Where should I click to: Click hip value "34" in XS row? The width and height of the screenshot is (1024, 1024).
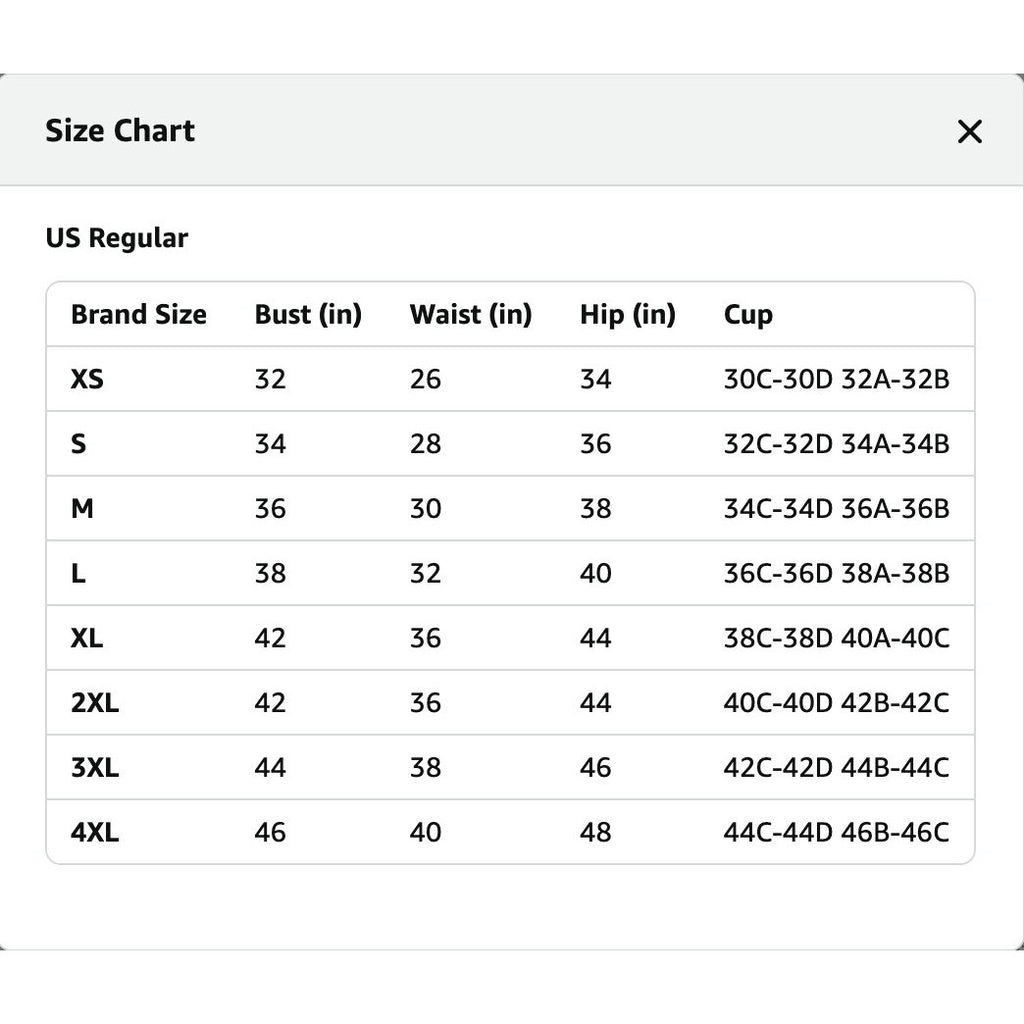[x=596, y=379]
